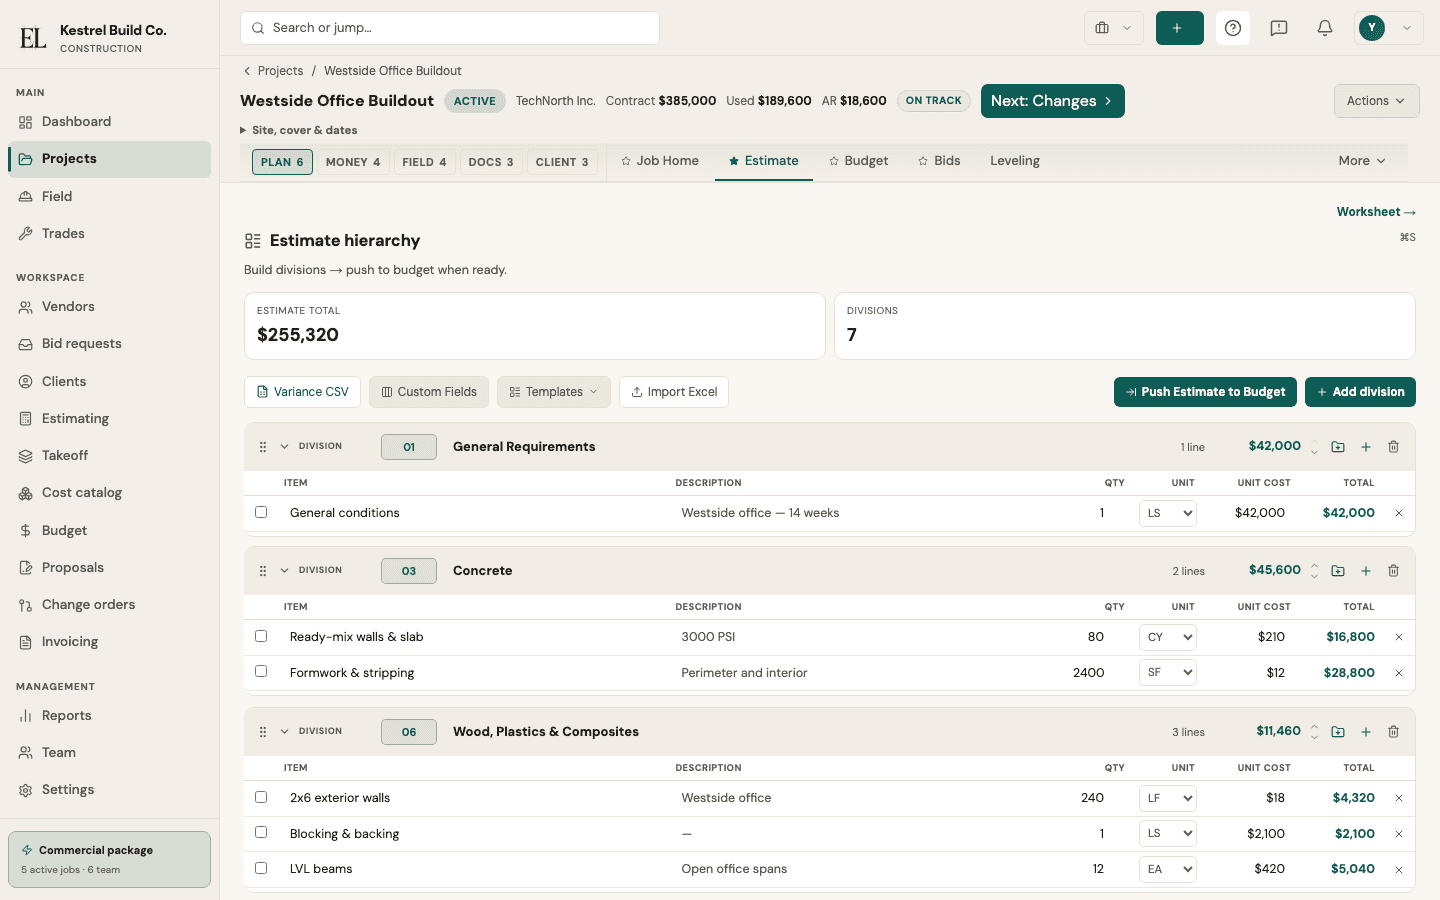Add a line to the Concrete division
Screen dimensions: 1440x900
point(1366,571)
